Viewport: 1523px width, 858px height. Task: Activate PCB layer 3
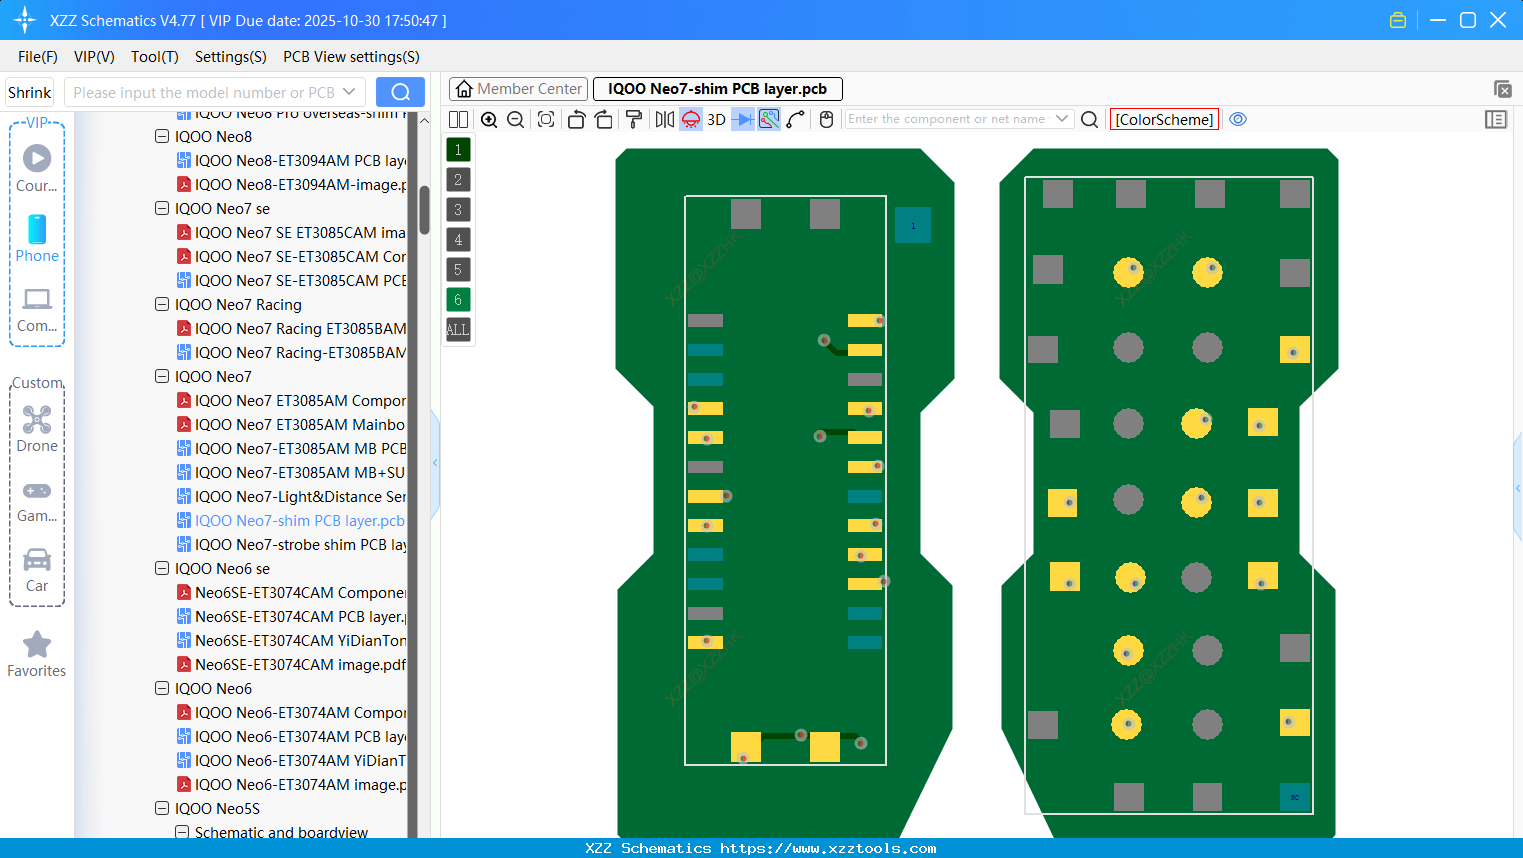(458, 209)
